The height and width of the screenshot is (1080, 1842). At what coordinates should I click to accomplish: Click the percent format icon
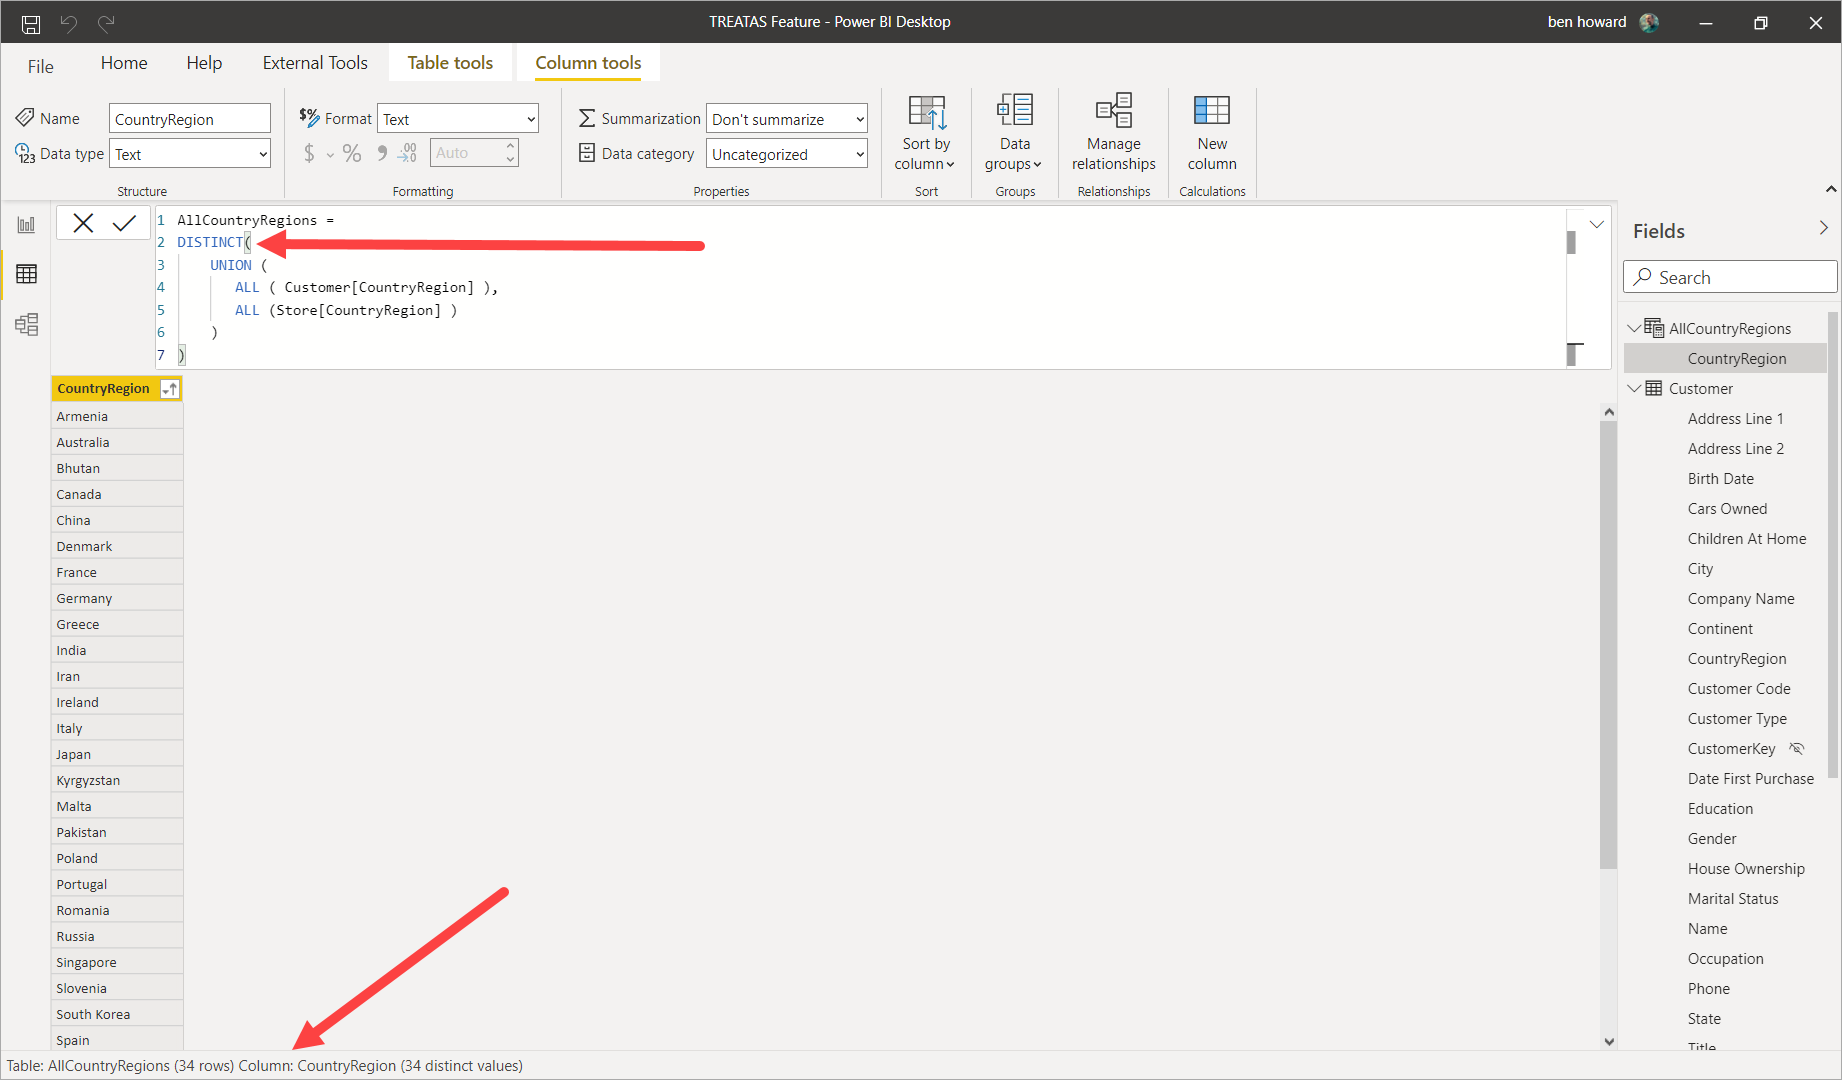tap(351, 153)
